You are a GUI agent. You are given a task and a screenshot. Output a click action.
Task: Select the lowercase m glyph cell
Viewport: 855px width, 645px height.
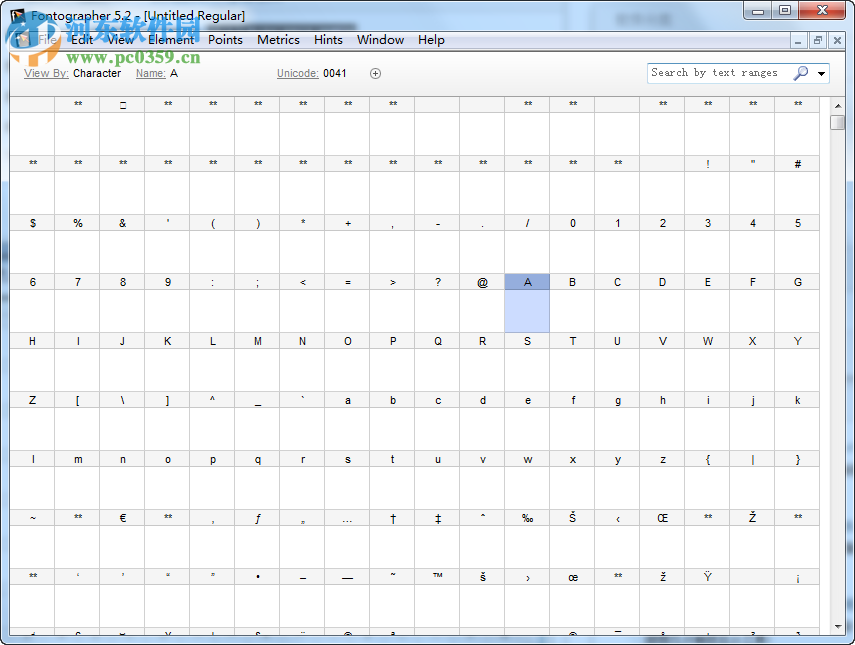tap(77, 480)
